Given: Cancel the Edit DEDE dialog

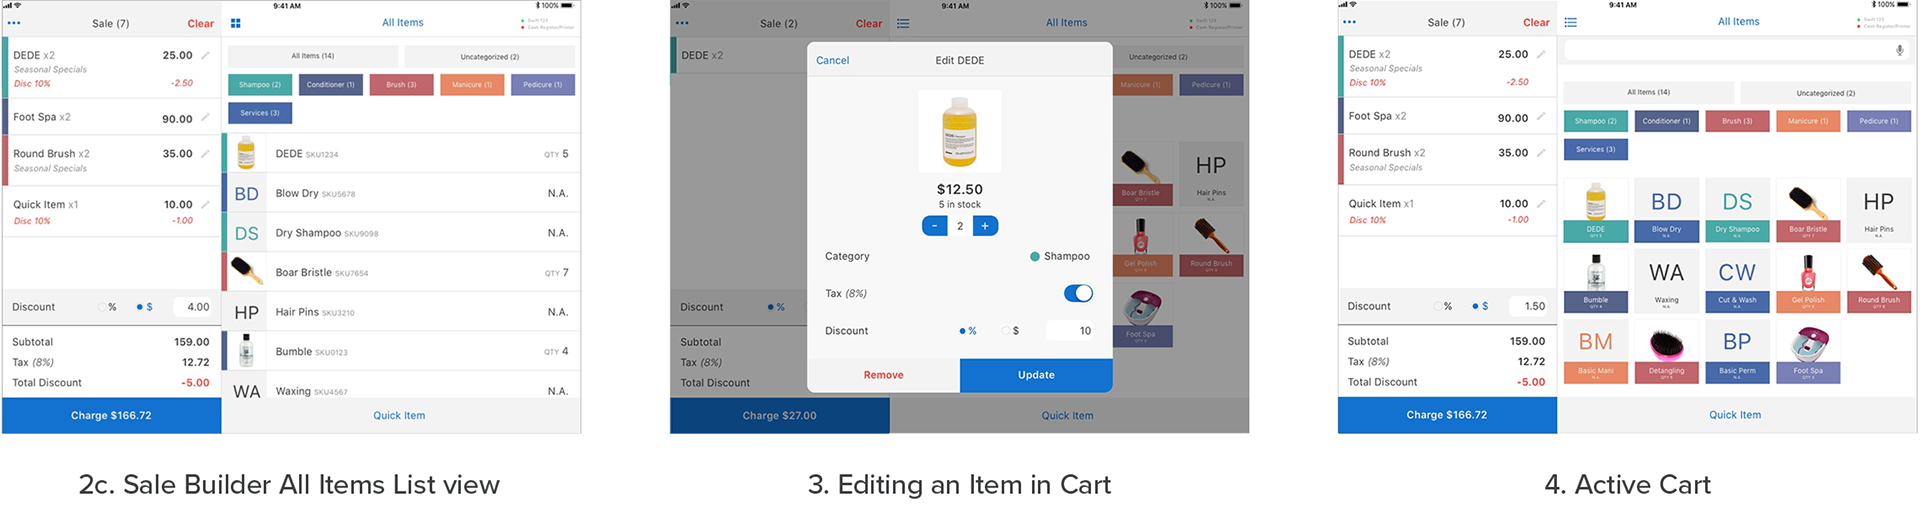Looking at the screenshot, I should (x=832, y=60).
